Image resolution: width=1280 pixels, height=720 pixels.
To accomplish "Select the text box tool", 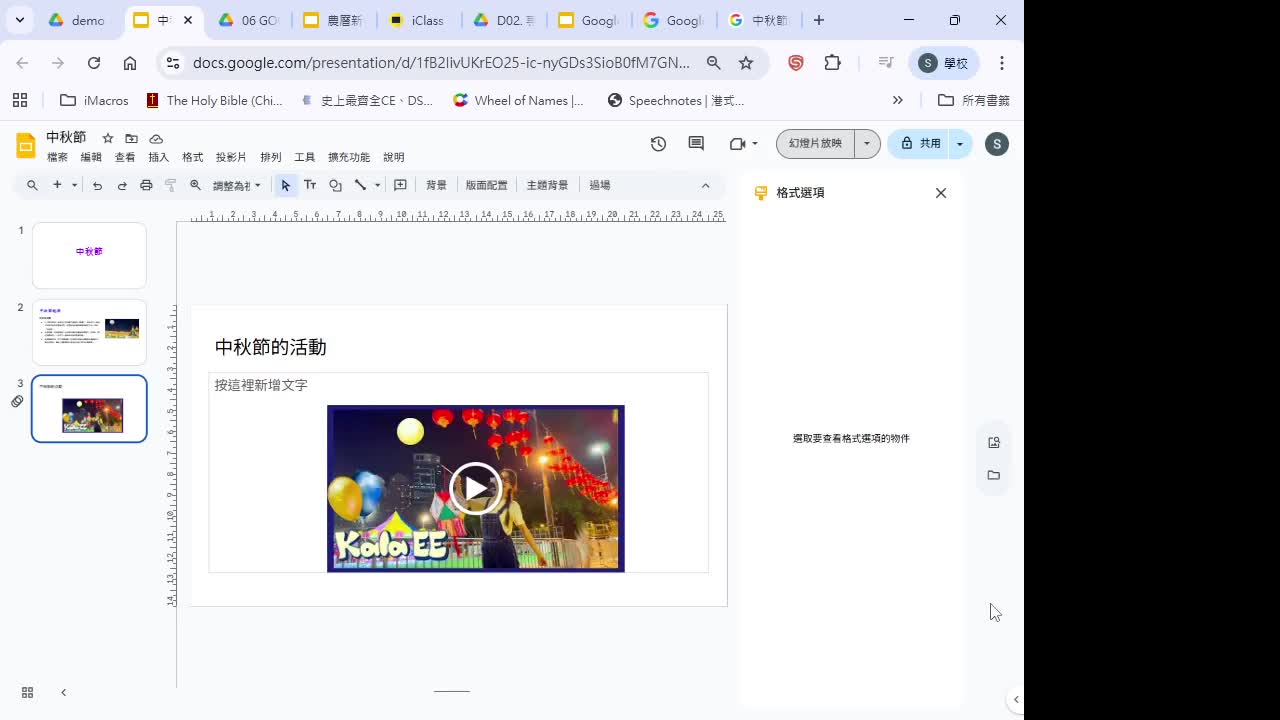I will pyautogui.click(x=310, y=185).
